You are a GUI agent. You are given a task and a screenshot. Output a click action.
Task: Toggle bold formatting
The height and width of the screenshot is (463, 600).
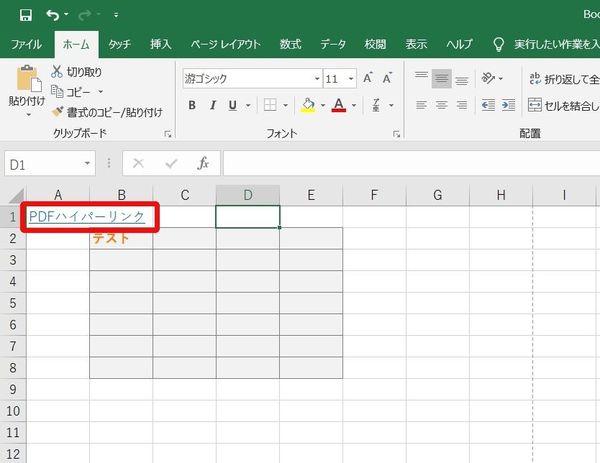point(192,105)
